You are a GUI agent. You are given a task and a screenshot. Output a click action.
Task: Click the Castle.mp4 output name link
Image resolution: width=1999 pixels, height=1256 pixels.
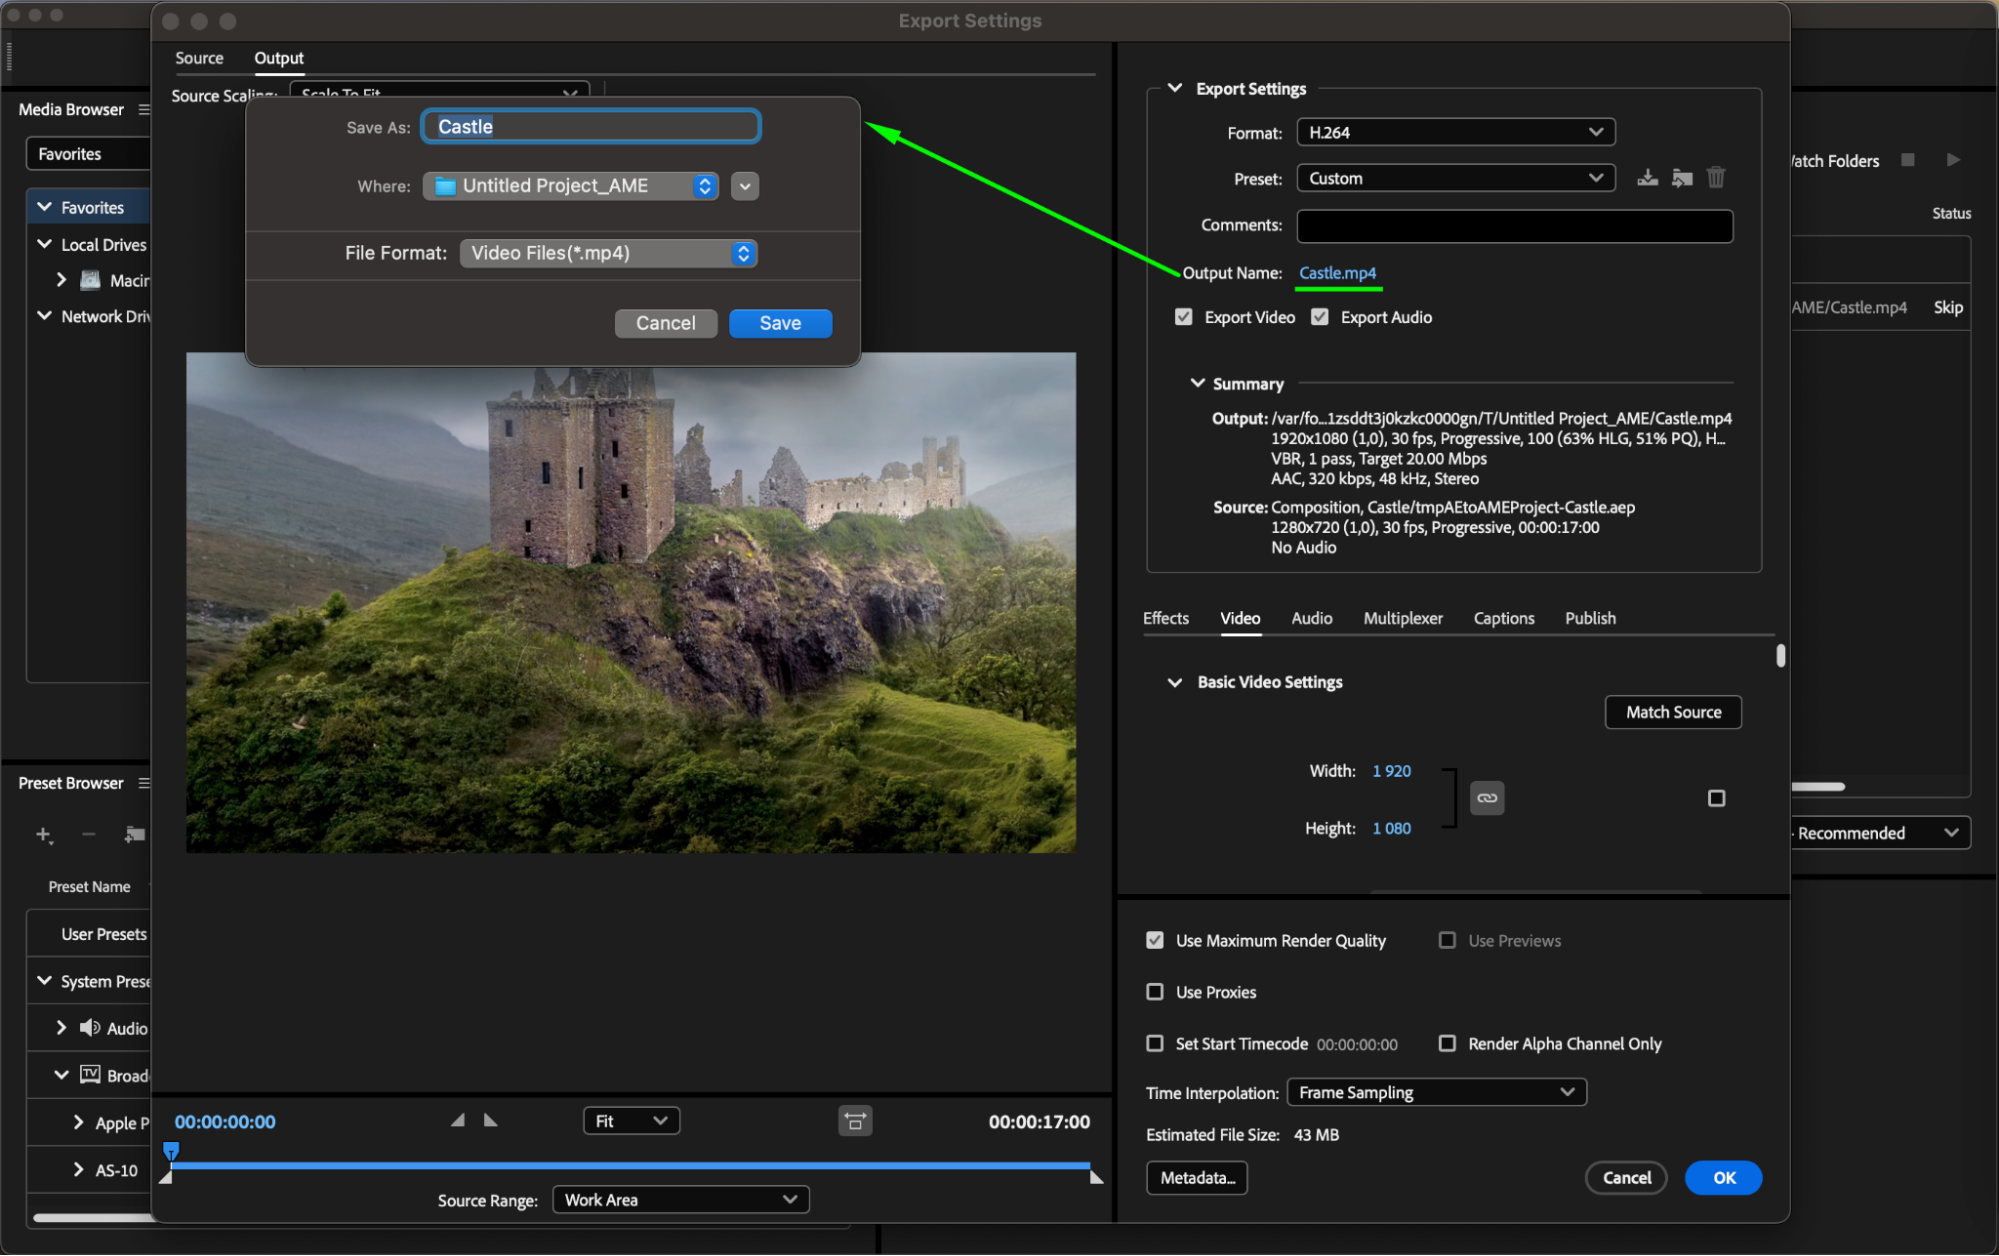click(x=1337, y=273)
